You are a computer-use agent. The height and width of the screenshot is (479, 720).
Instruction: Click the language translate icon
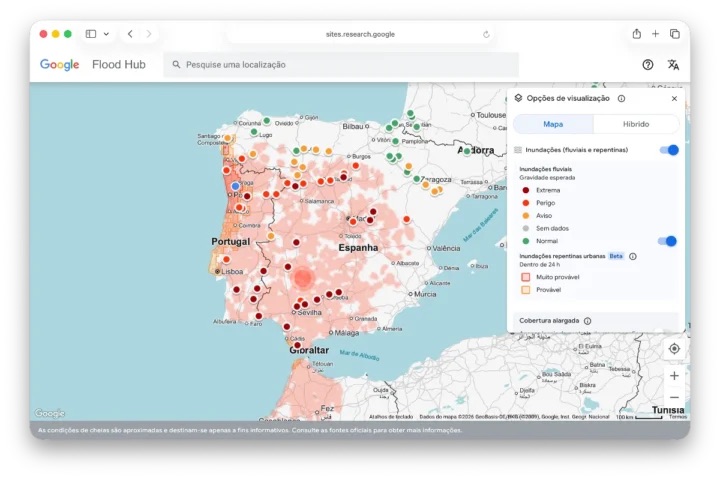click(x=673, y=64)
